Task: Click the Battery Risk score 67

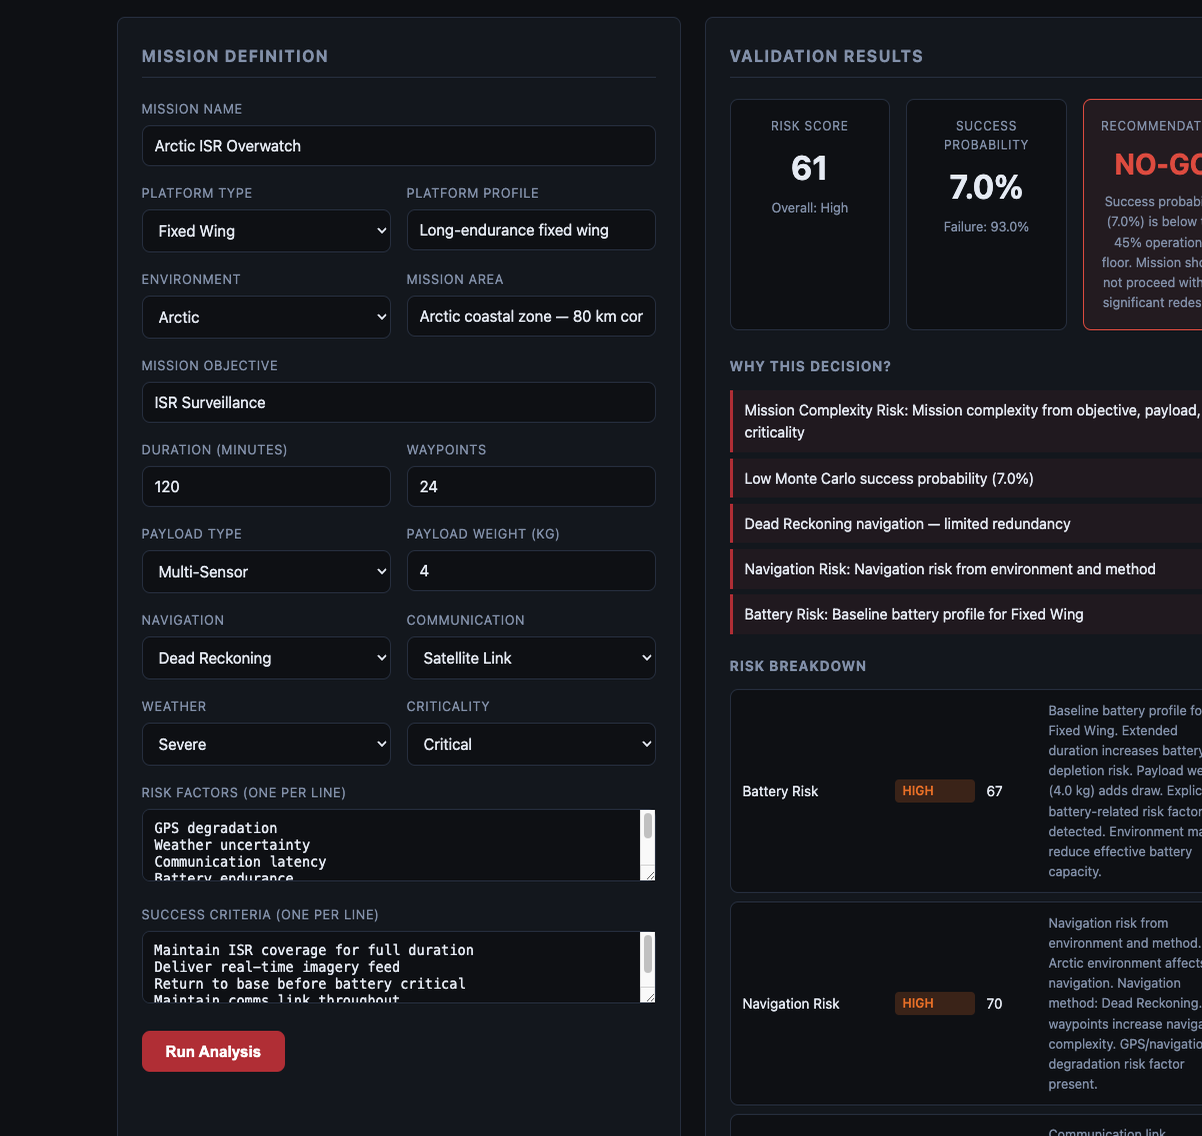Action: point(994,791)
